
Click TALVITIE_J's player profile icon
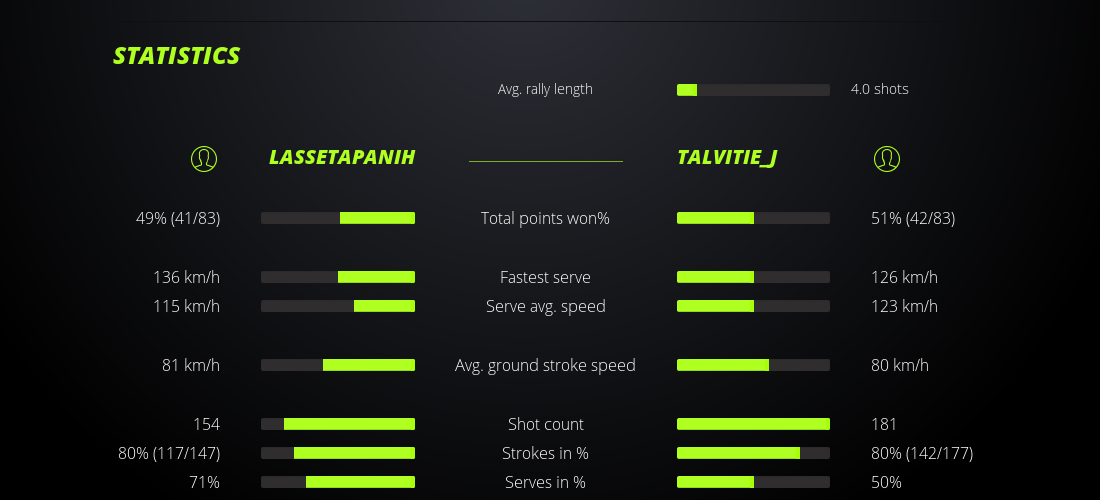click(x=887, y=158)
